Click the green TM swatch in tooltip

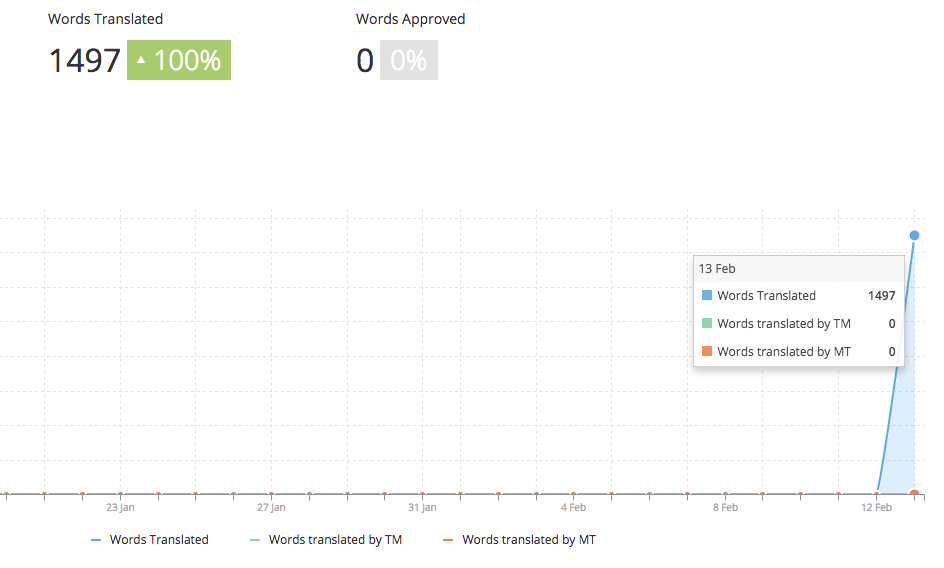pyautogui.click(x=707, y=323)
